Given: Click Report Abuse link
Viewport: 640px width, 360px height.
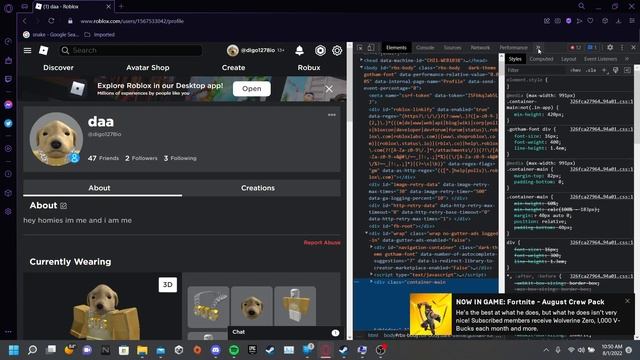Looking at the screenshot, I should (x=322, y=242).
